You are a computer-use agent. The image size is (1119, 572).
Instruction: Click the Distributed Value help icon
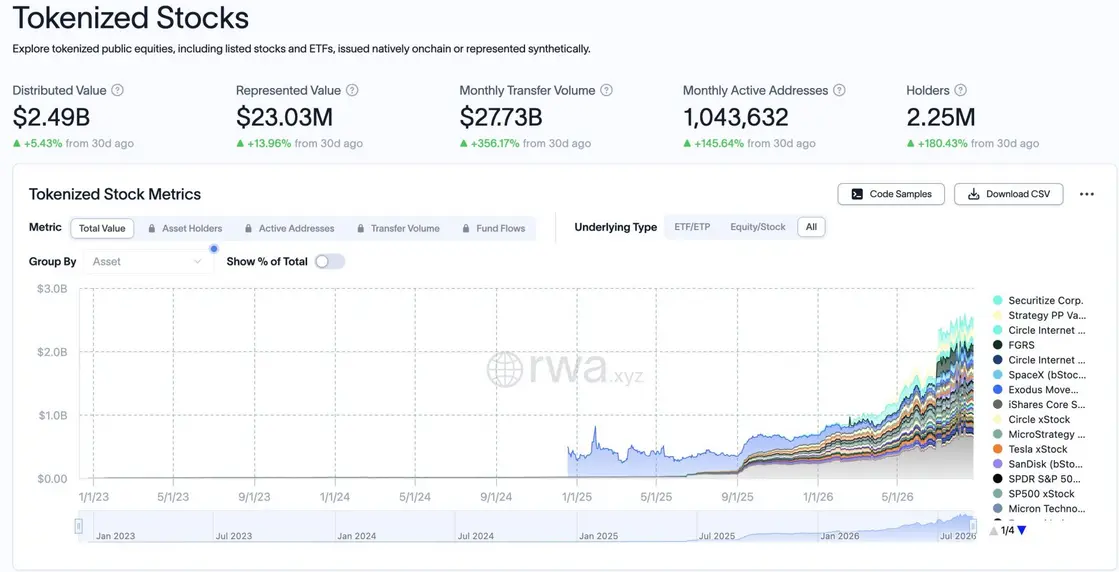118,91
